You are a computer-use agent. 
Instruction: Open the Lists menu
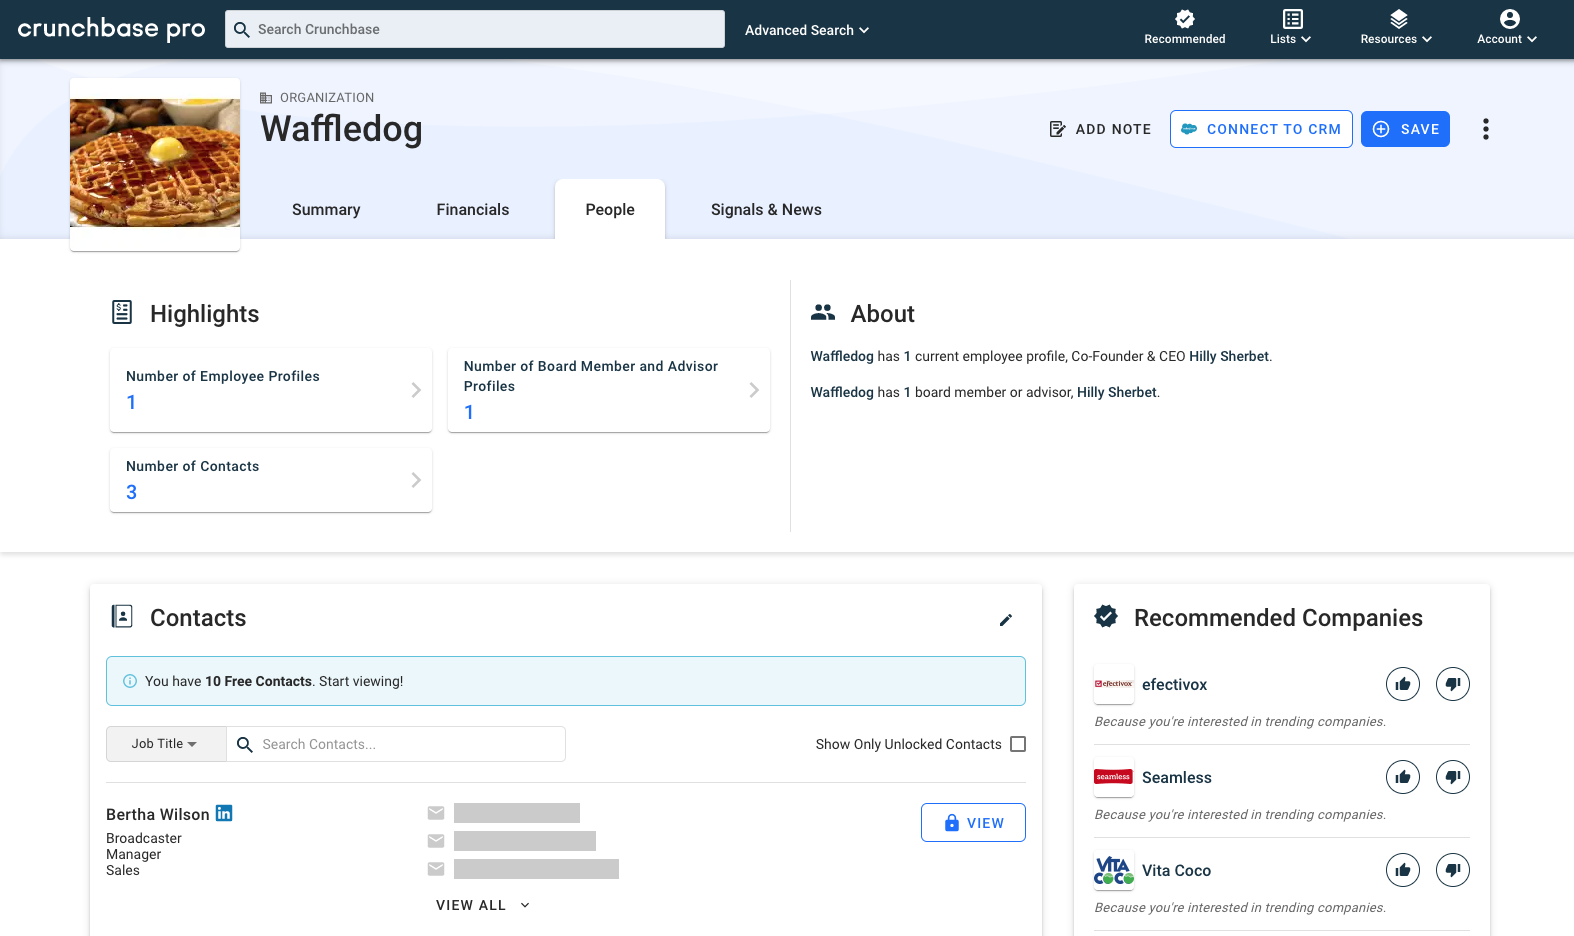pos(1291,28)
